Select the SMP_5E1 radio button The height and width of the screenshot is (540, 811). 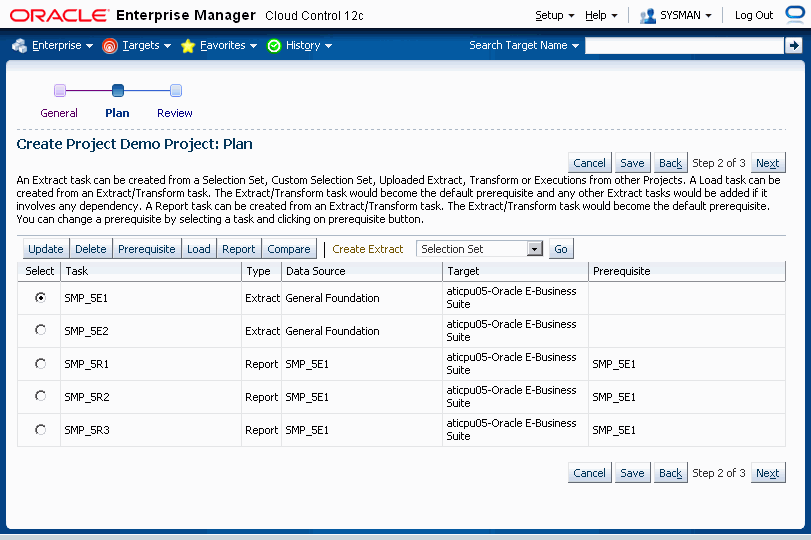coord(40,297)
